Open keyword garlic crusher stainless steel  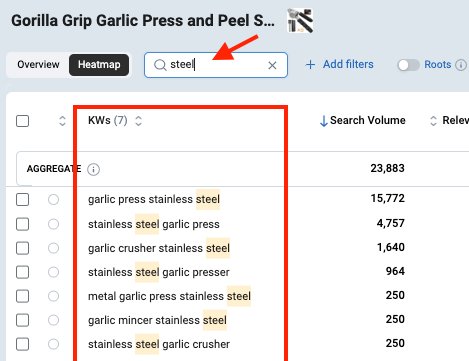coord(159,248)
